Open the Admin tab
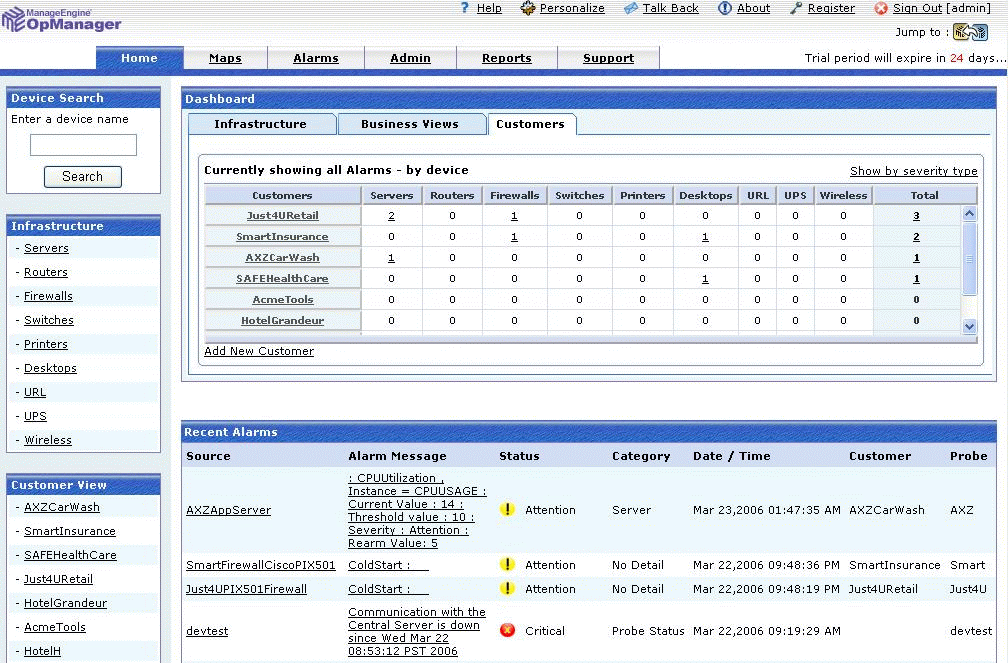This screenshot has height=663, width=1008. coord(410,58)
